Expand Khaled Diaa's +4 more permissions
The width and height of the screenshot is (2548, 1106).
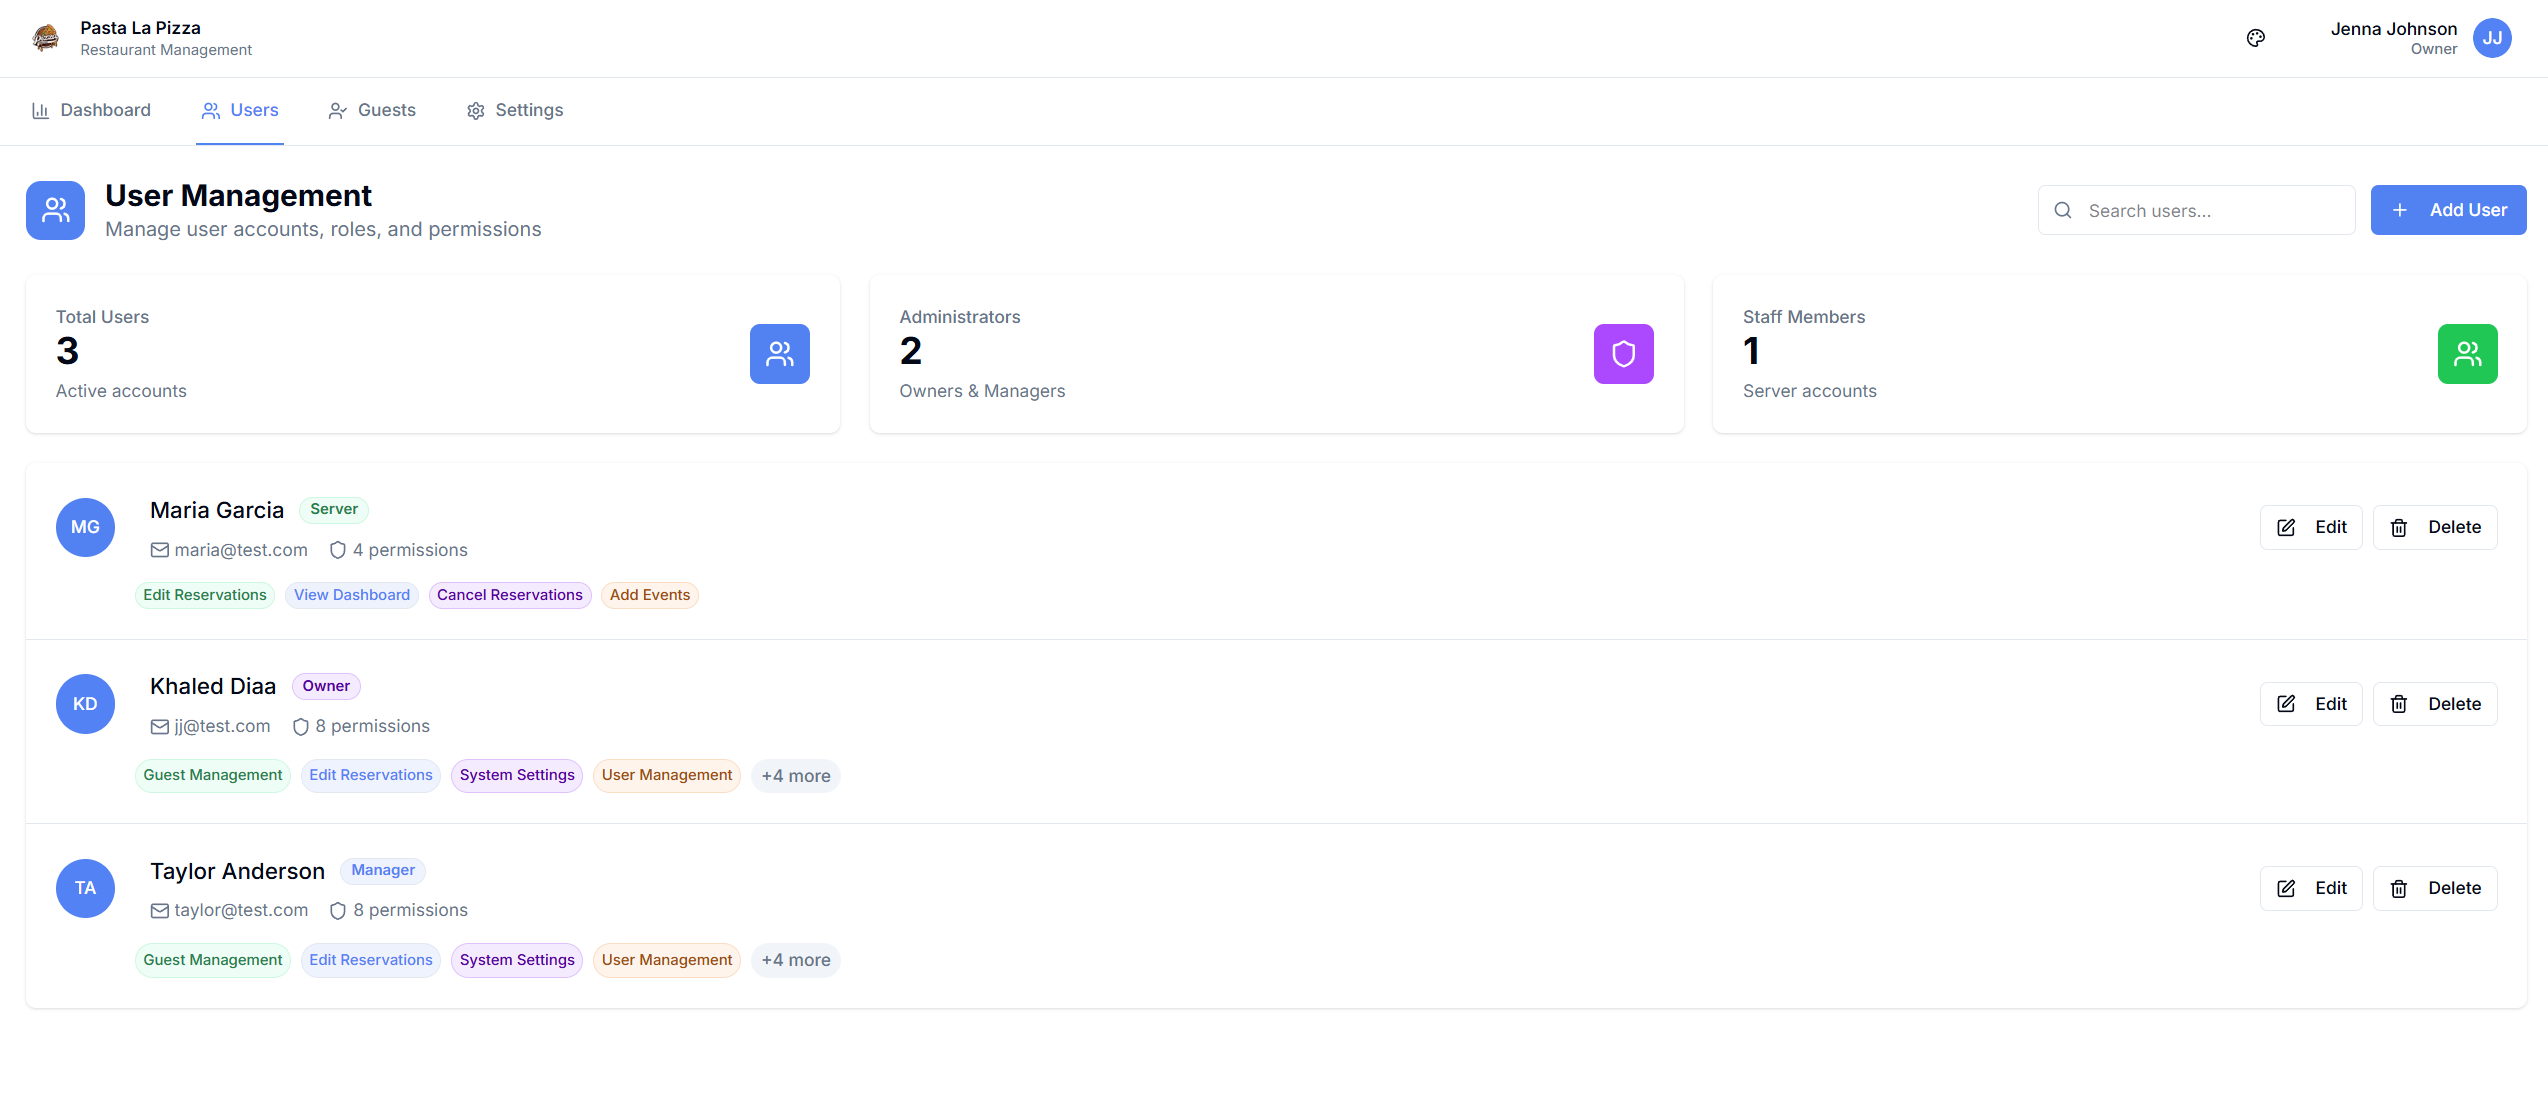click(795, 776)
